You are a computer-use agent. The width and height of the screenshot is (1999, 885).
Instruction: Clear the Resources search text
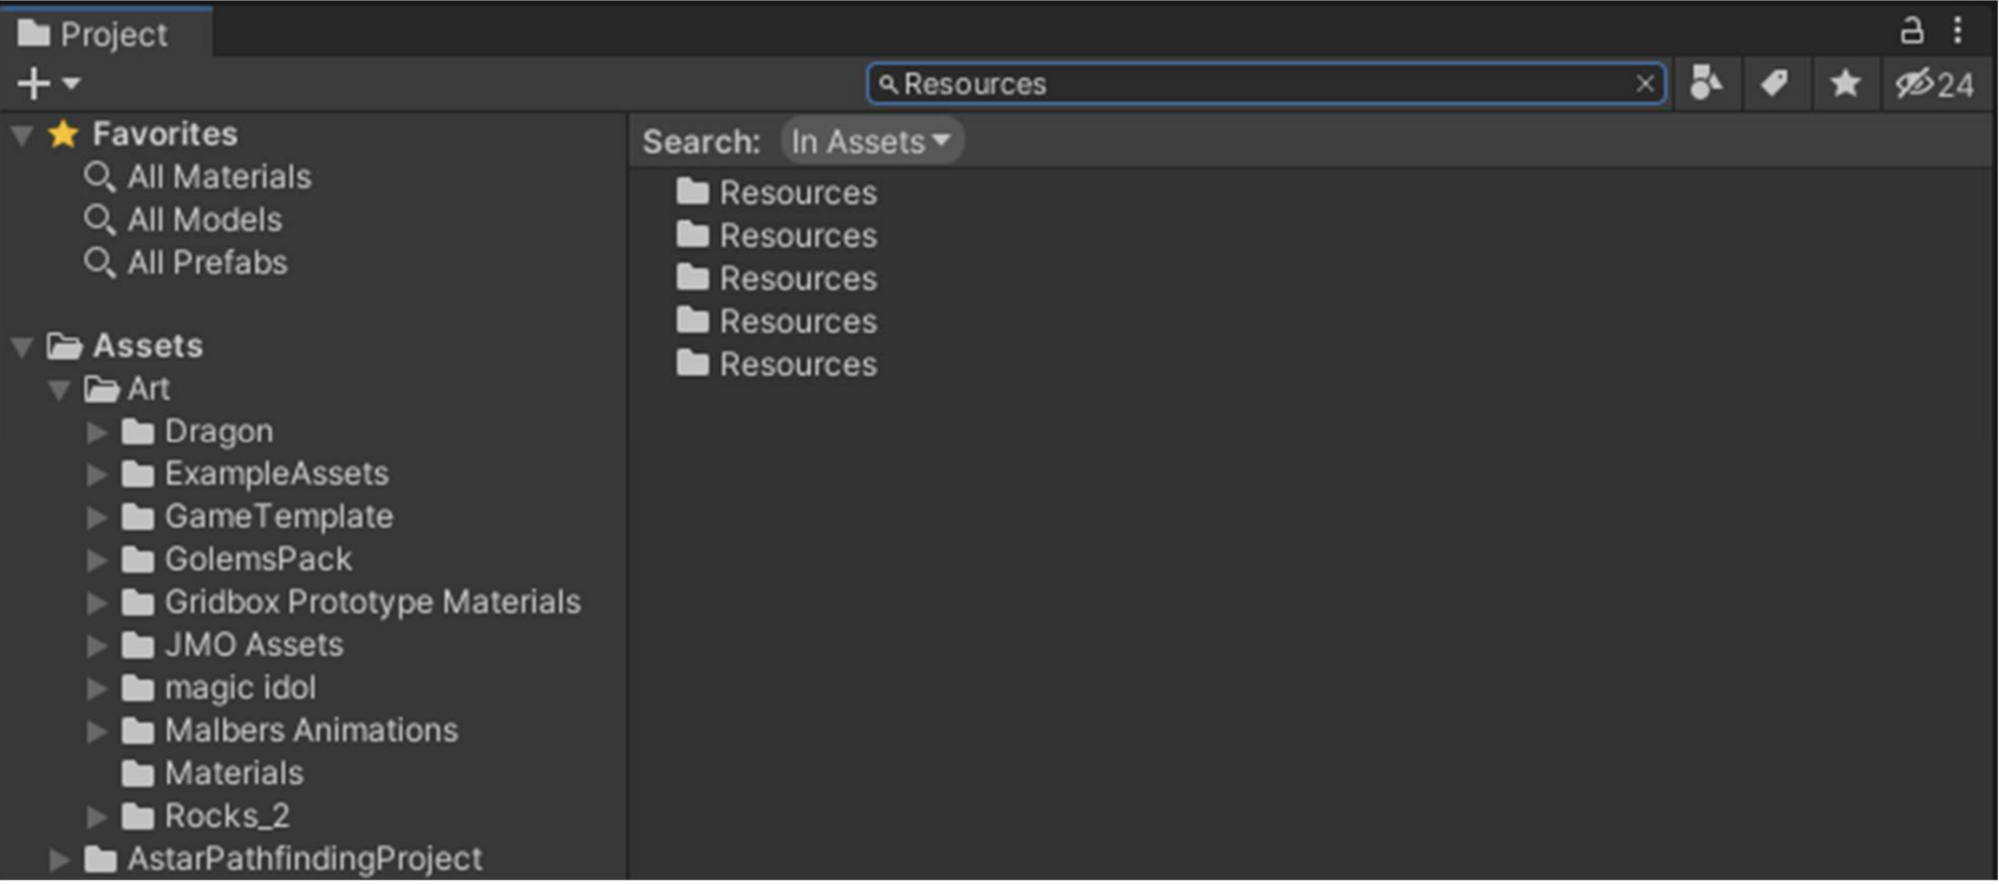click(1645, 84)
